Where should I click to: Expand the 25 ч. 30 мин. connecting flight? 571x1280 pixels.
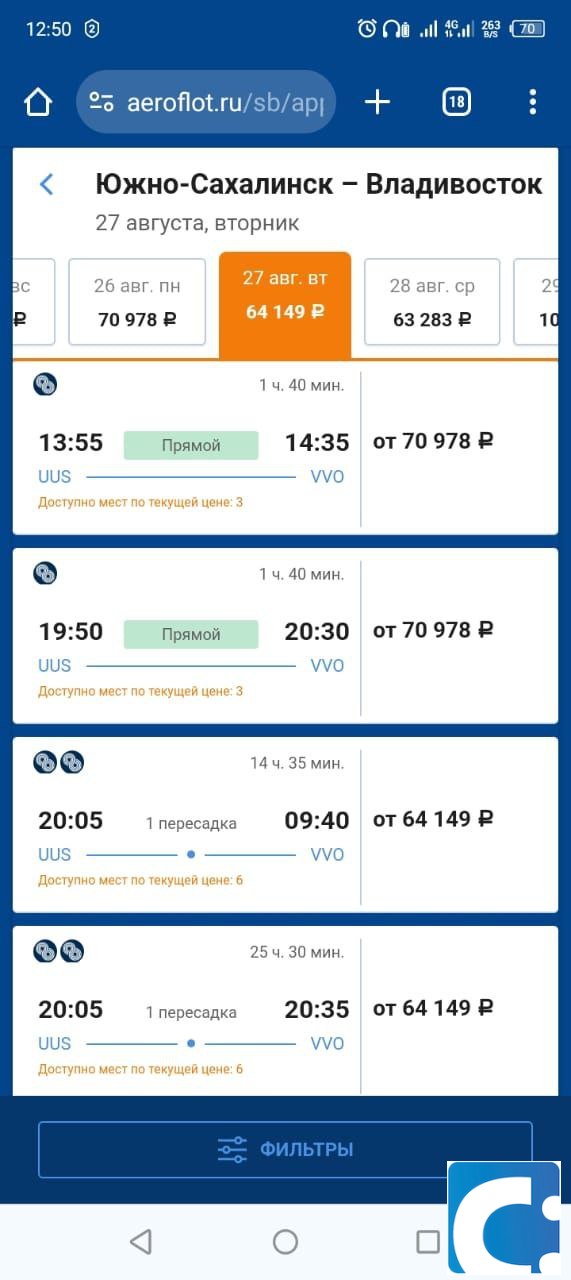(x=186, y=1010)
